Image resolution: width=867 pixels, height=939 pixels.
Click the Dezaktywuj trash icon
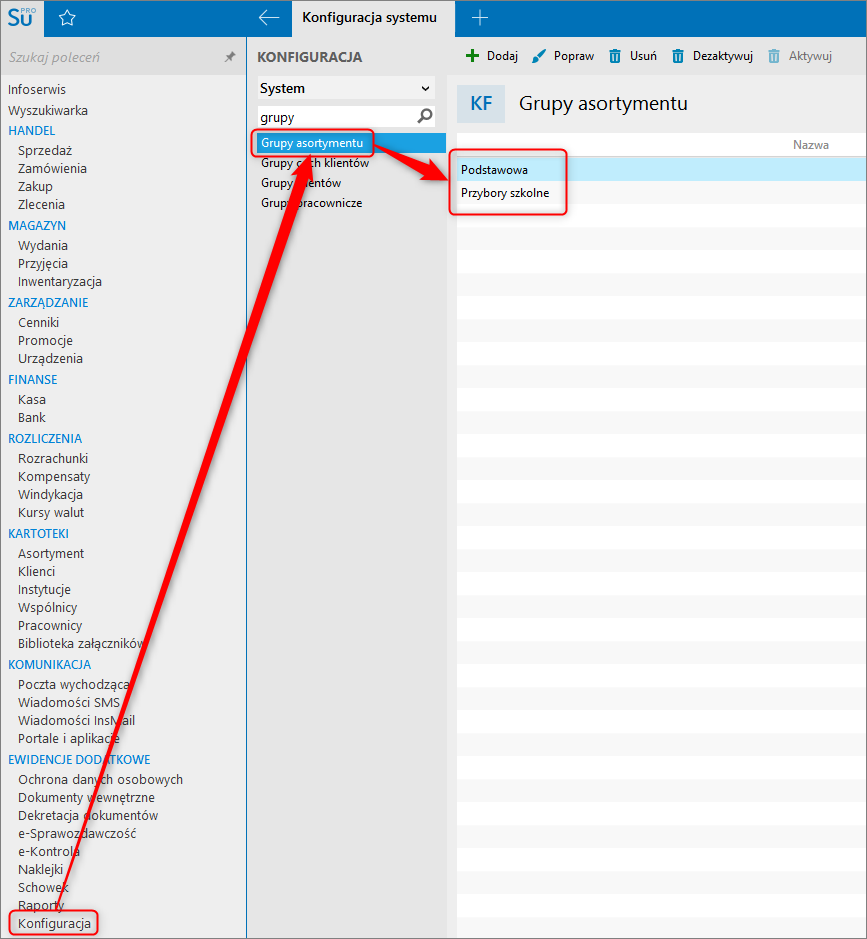(x=678, y=56)
